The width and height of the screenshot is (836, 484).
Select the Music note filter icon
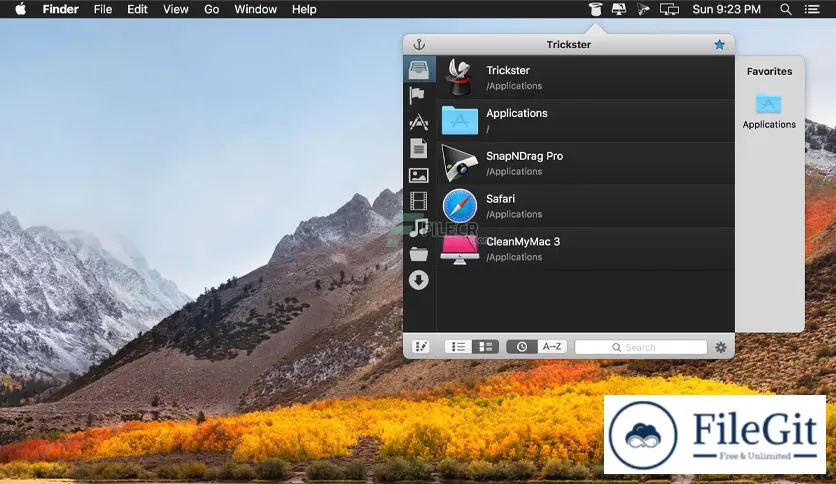419,228
